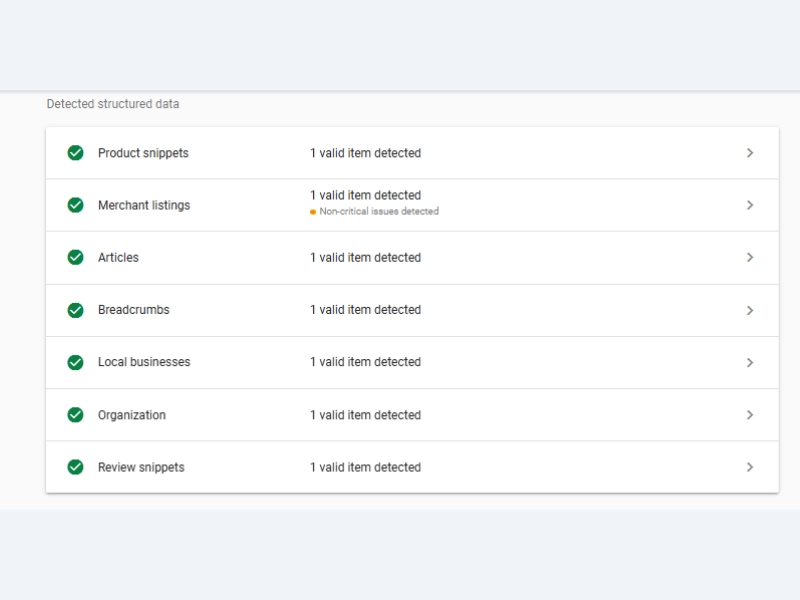Expand the Merchant listings row chevron
The height and width of the screenshot is (600, 800).
[750, 205]
